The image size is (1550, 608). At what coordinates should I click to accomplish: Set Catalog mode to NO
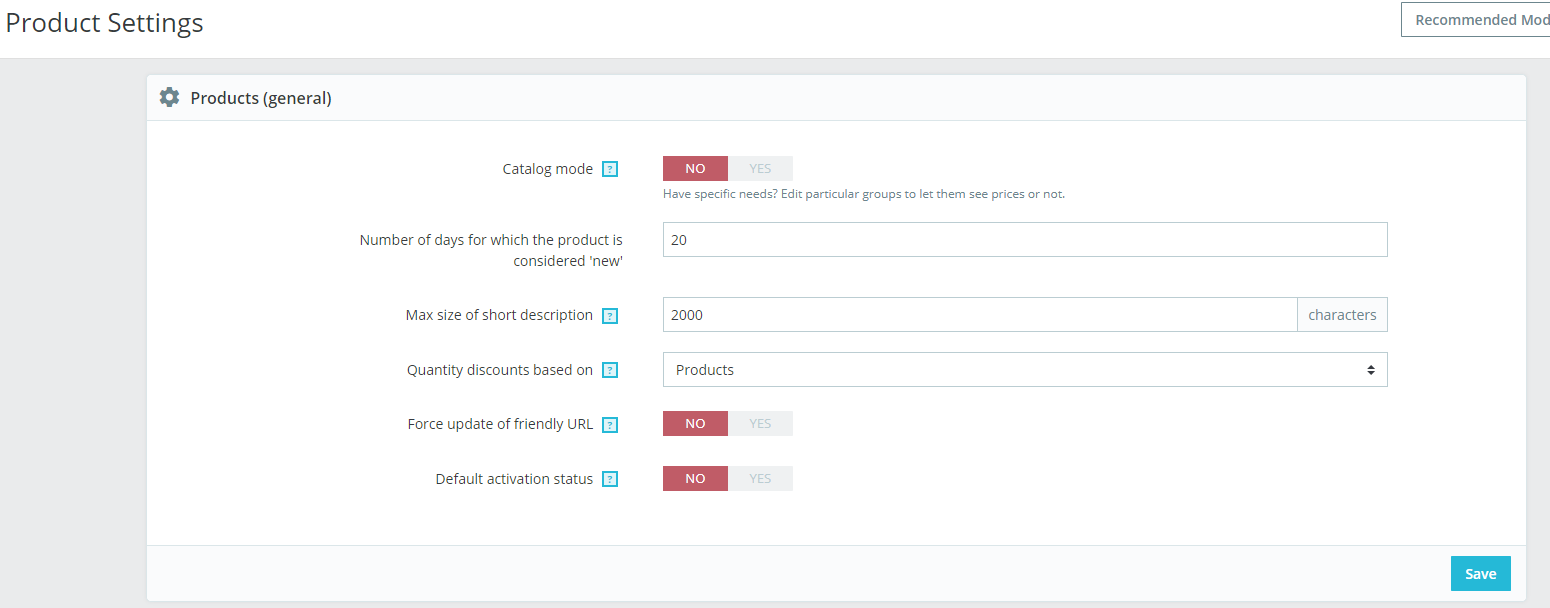click(695, 169)
